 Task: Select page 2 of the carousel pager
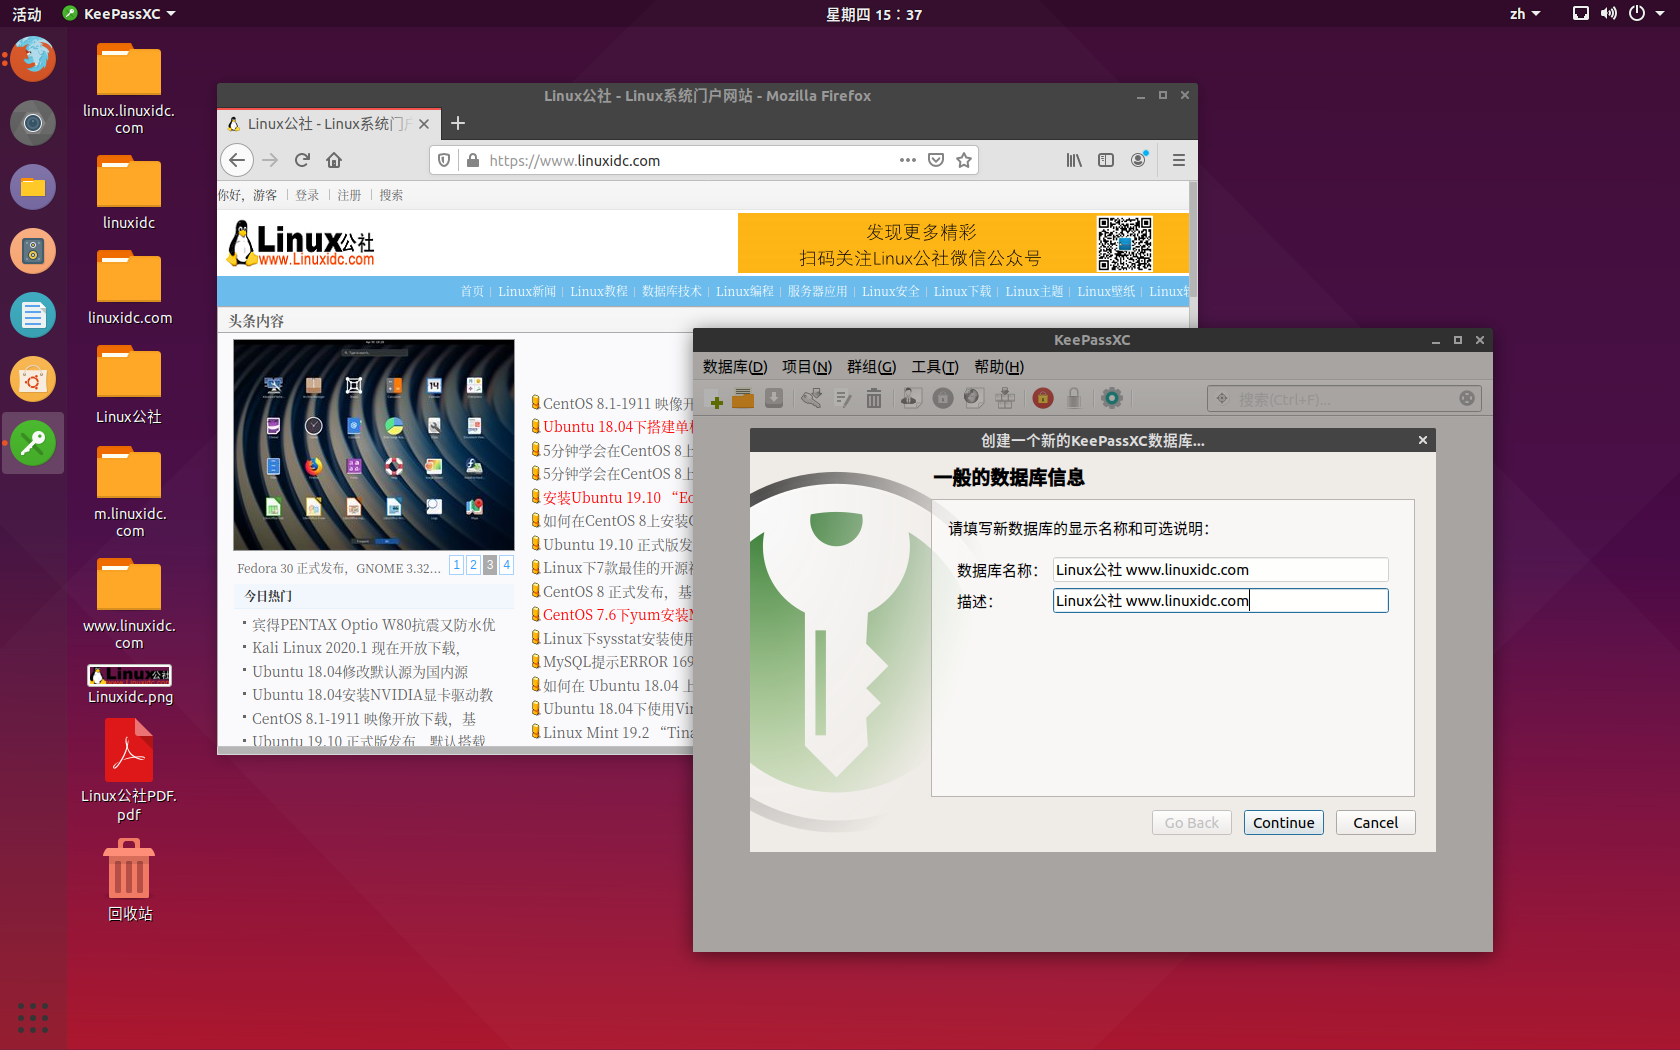click(473, 565)
